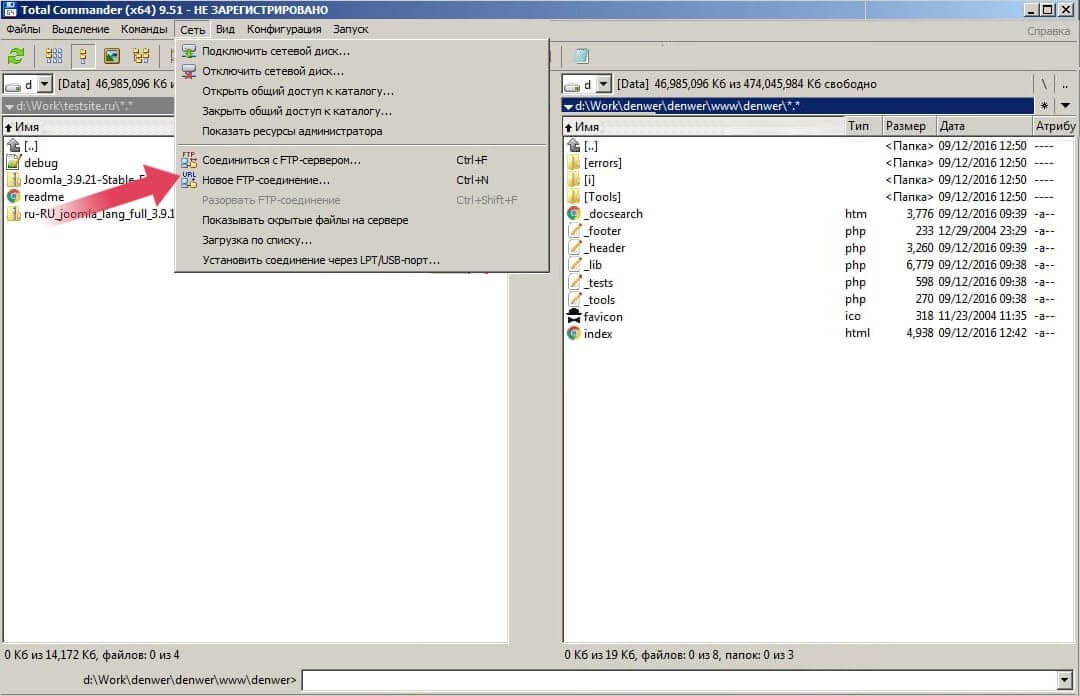Toggle the full details view toolbar button
Screen dimensions: 1080x696
pos(83,56)
